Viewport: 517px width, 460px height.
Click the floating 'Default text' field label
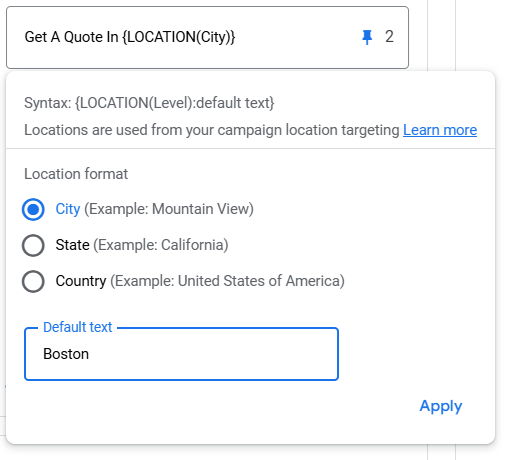(x=77, y=327)
